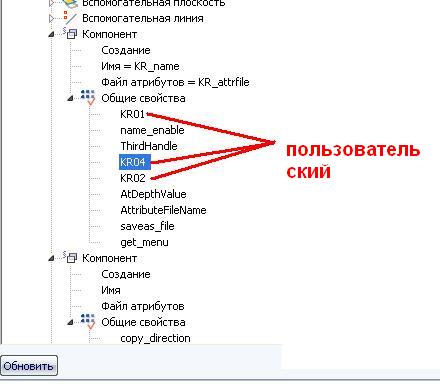Select Файл атрибутов = KR_attrfile row
Screen dimensions: 440x384
point(175,82)
